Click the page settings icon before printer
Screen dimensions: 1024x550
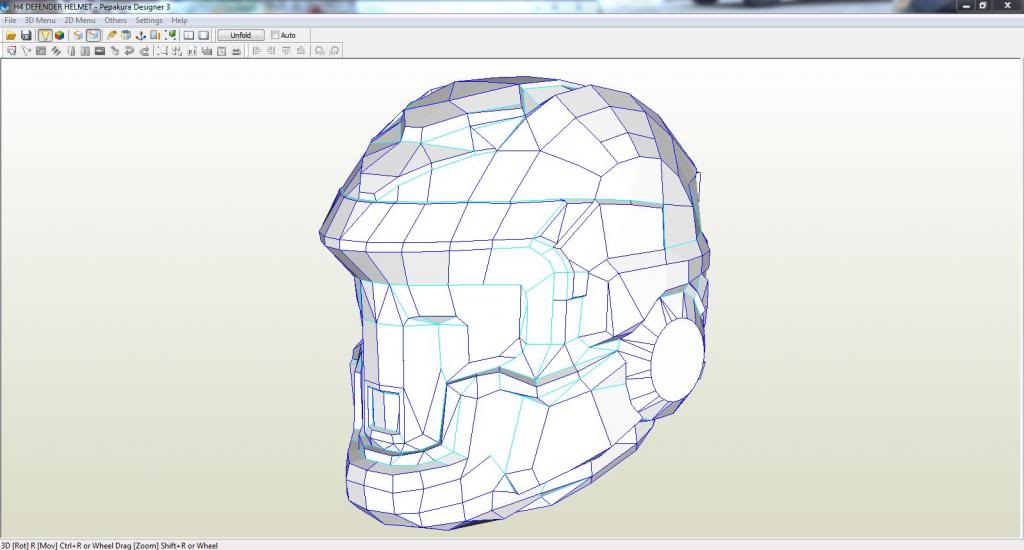click(x=221, y=51)
